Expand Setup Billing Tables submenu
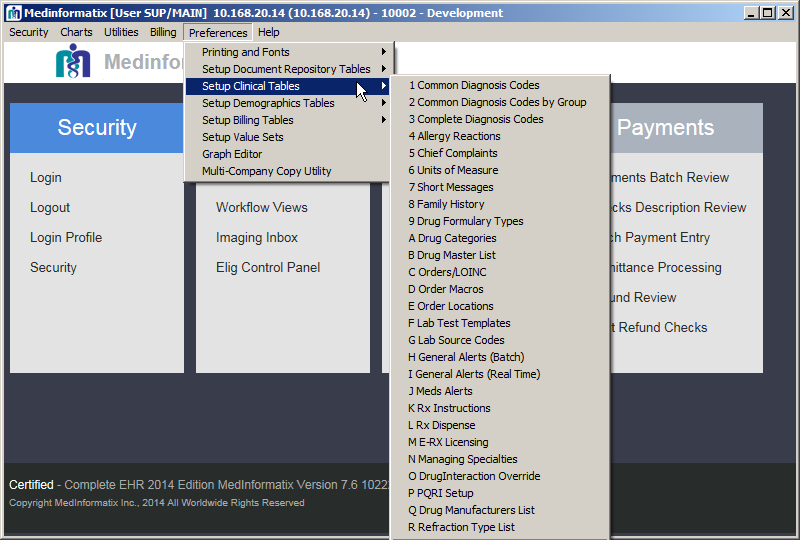This screenshot has width=801, height=541. (289, 120)
